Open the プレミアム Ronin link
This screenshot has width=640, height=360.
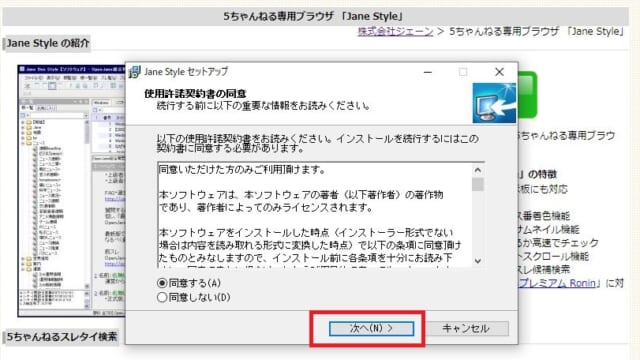click(557, 283)
